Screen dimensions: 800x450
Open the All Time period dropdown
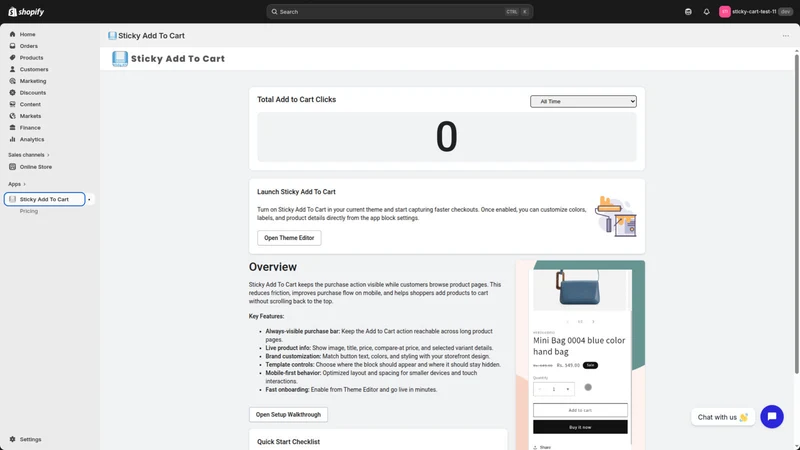[583, 102]
